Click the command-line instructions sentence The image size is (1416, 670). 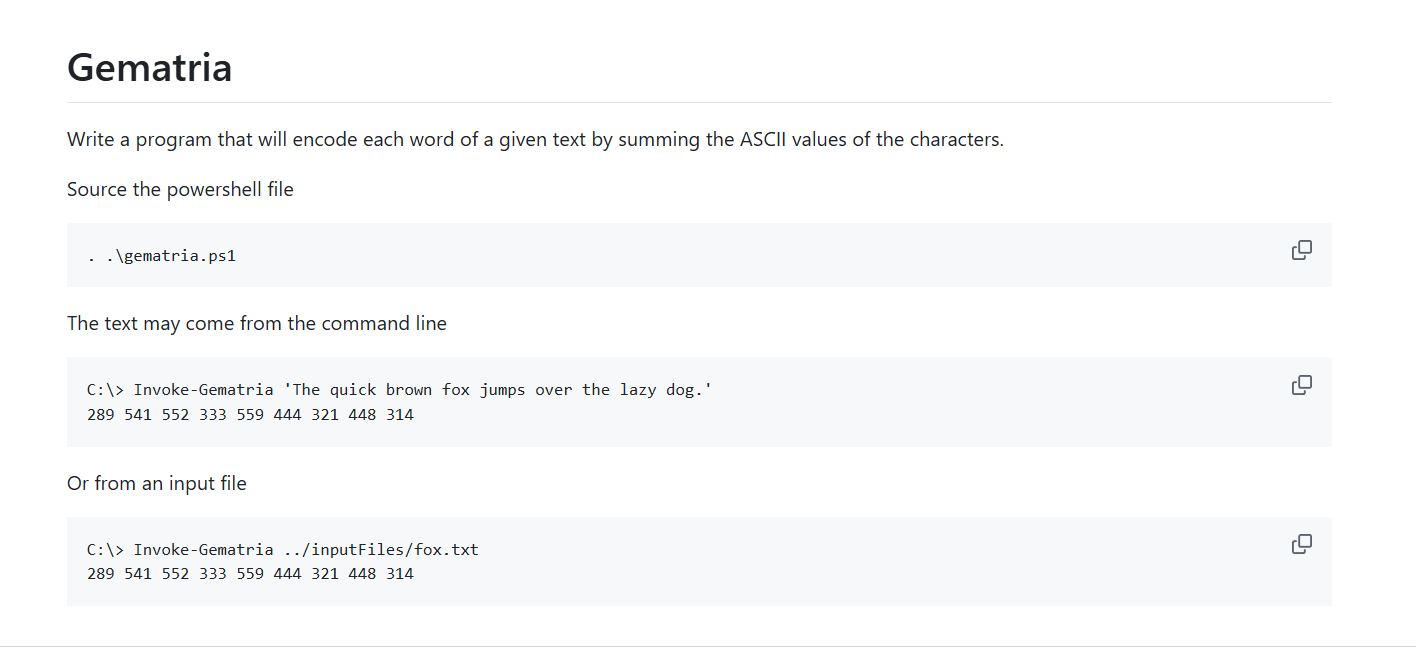click(256, 322)
